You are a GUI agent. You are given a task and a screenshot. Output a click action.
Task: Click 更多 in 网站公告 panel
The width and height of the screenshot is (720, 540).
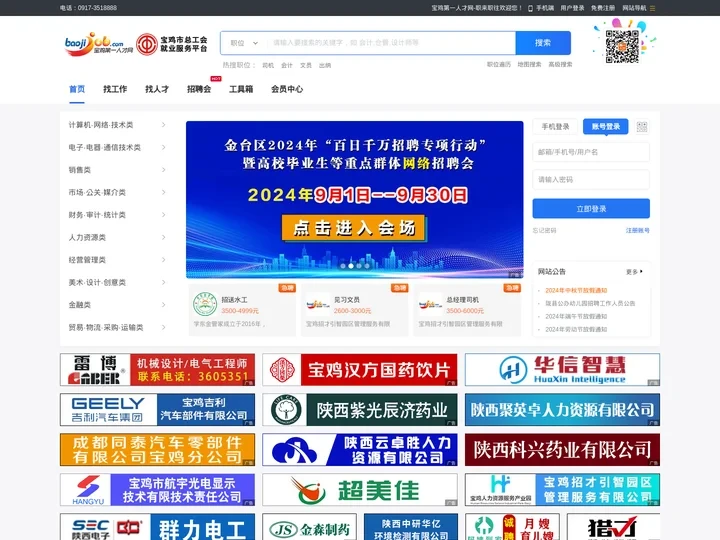(x=634, y=272)
